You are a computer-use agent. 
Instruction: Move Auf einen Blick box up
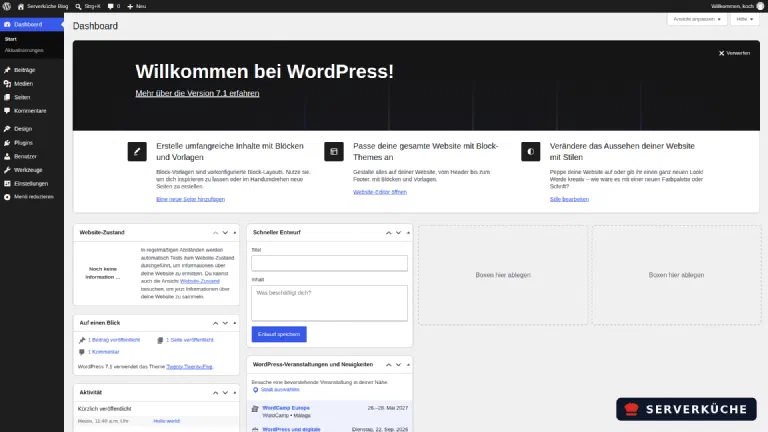[x=216, y=323]
